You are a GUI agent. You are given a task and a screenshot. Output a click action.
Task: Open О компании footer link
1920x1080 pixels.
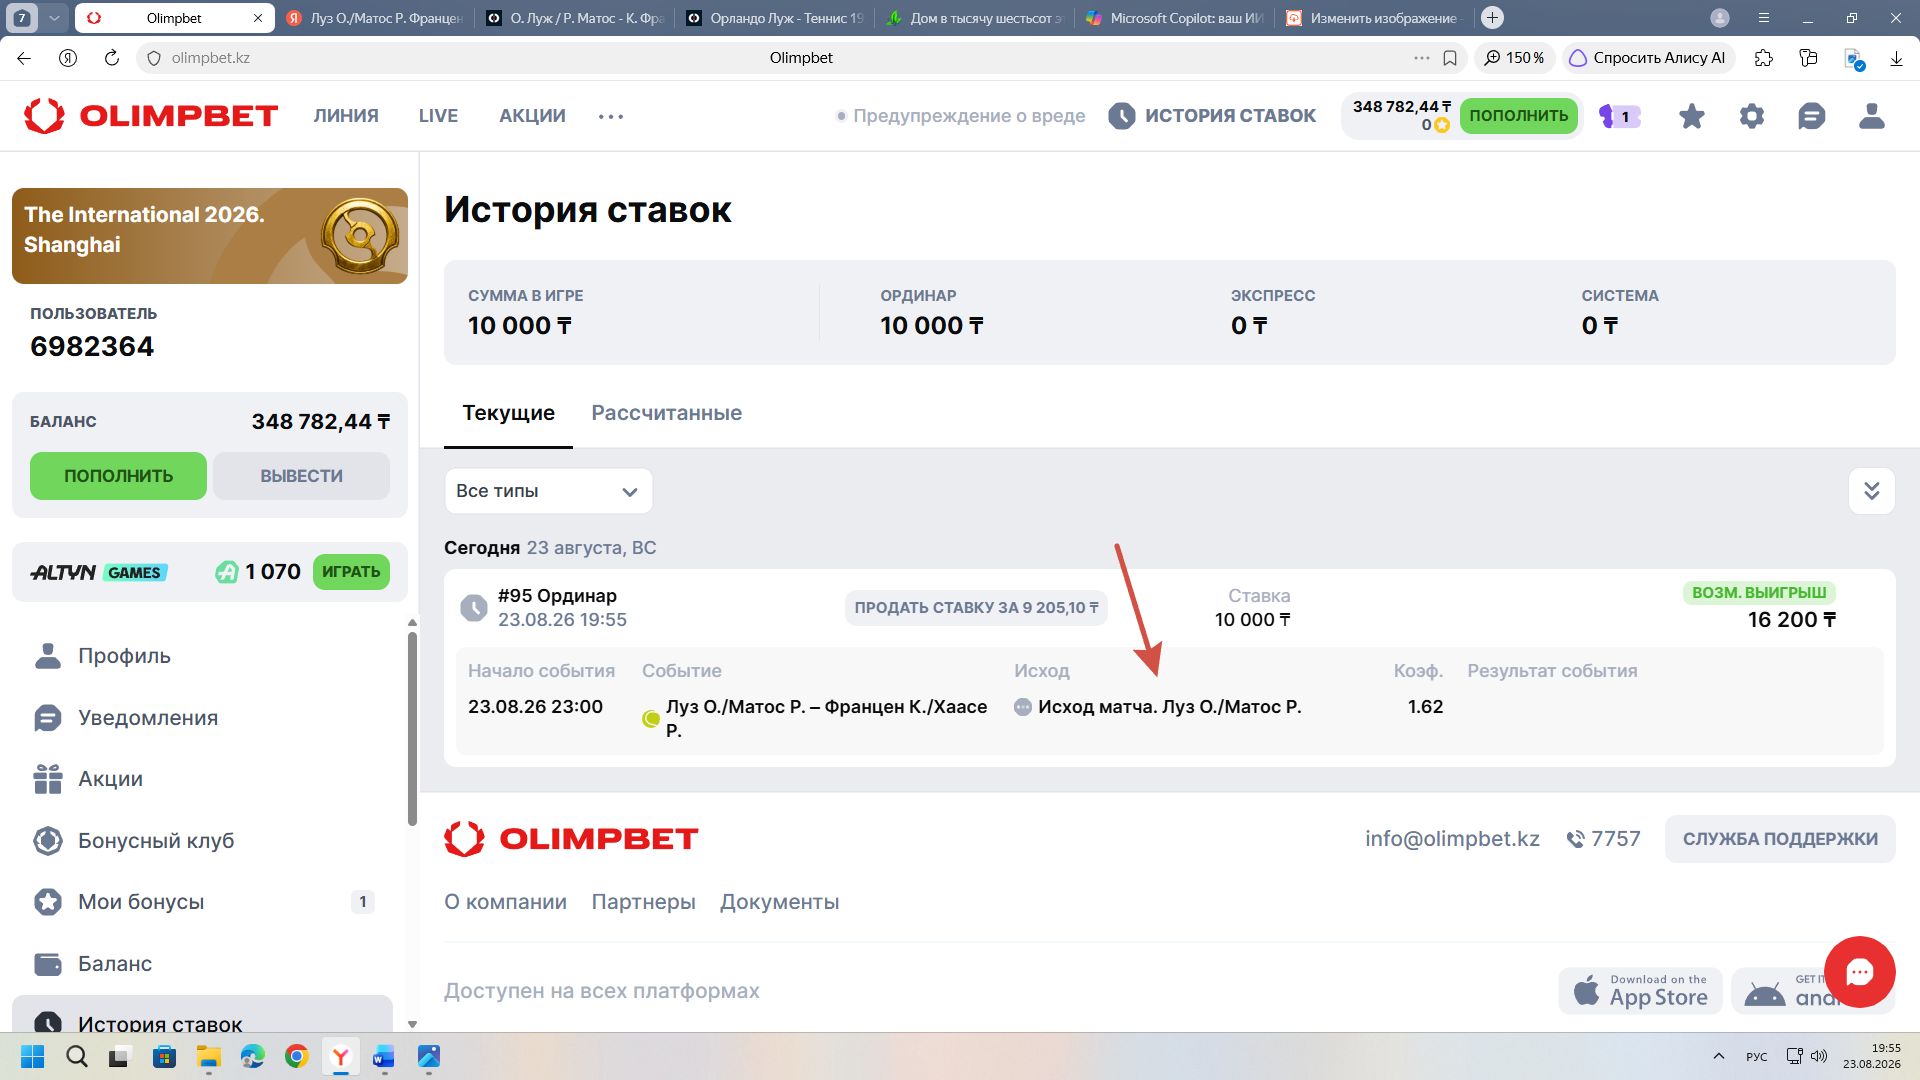click(505, 902)
